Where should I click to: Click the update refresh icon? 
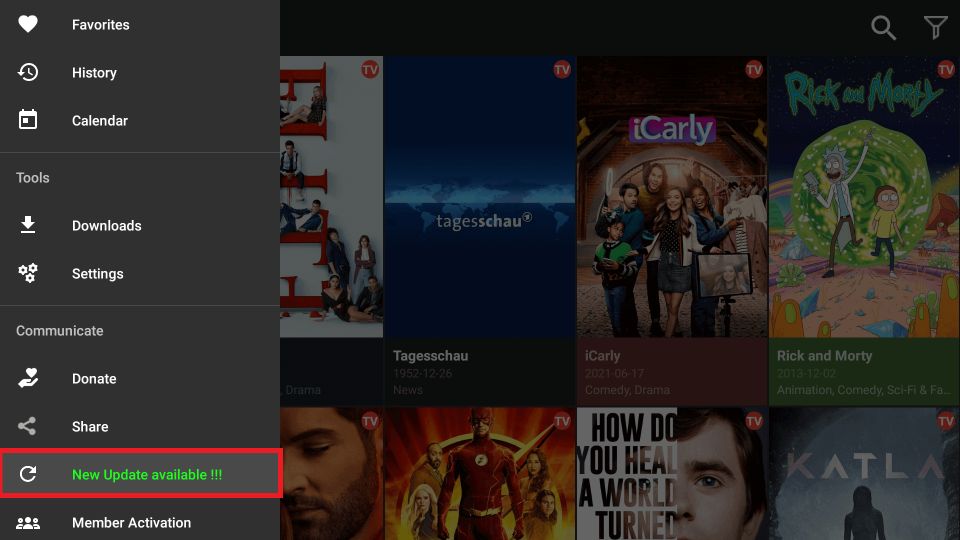tap(28, 474)
